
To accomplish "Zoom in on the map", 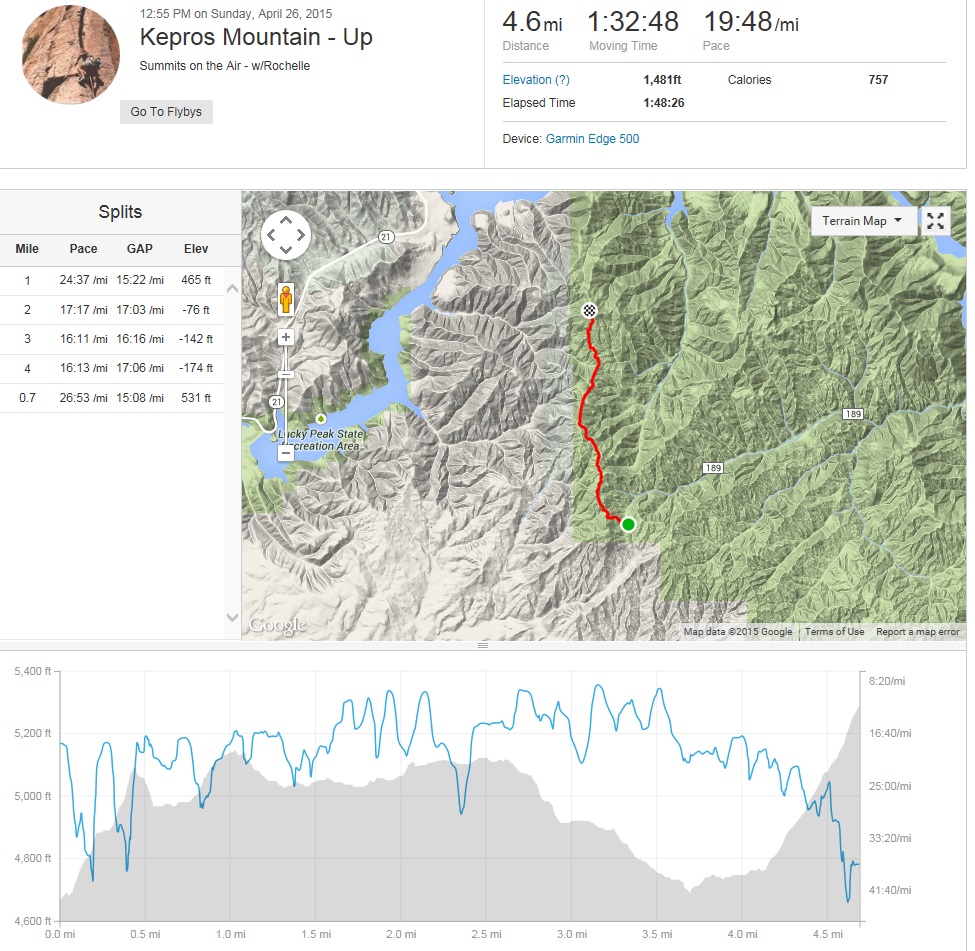I will [286, 337].
